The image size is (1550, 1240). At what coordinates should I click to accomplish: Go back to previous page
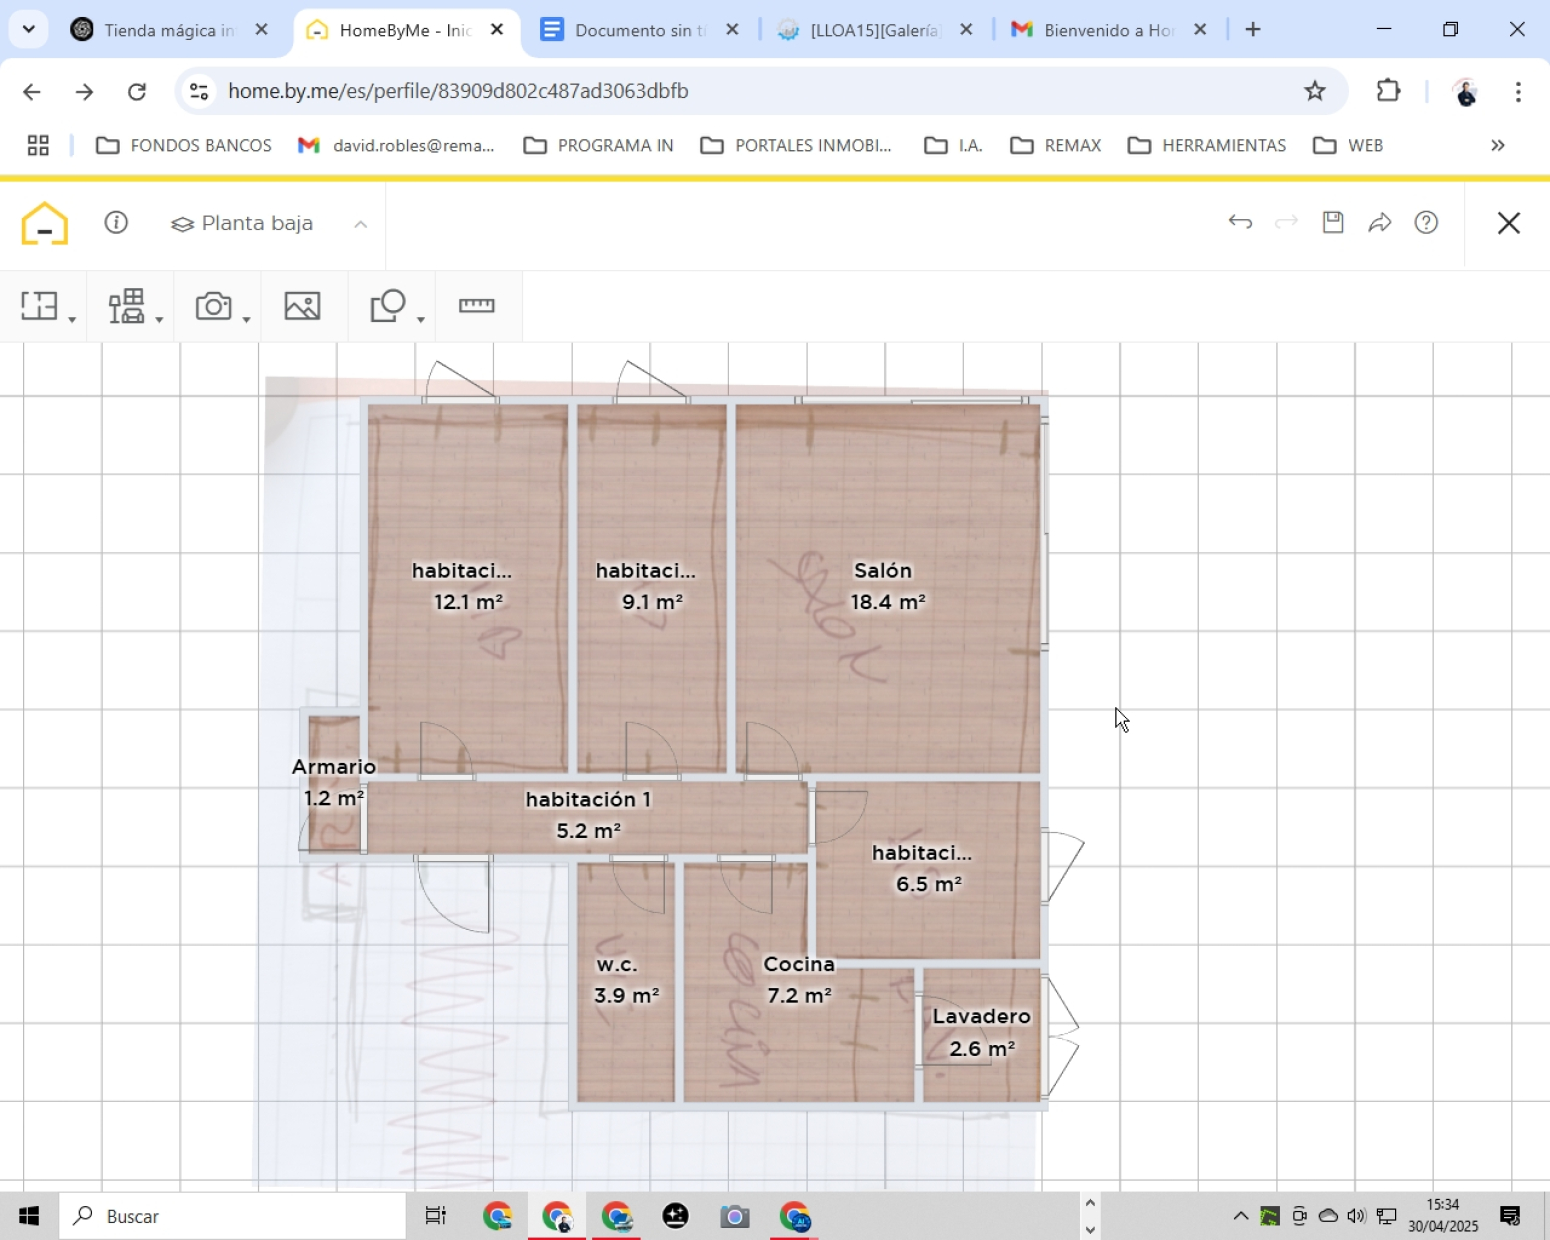click(x=32, y=92)
